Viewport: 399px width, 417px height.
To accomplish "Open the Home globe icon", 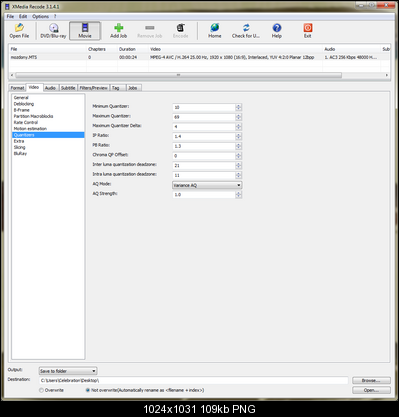I will tap(215, 31).
